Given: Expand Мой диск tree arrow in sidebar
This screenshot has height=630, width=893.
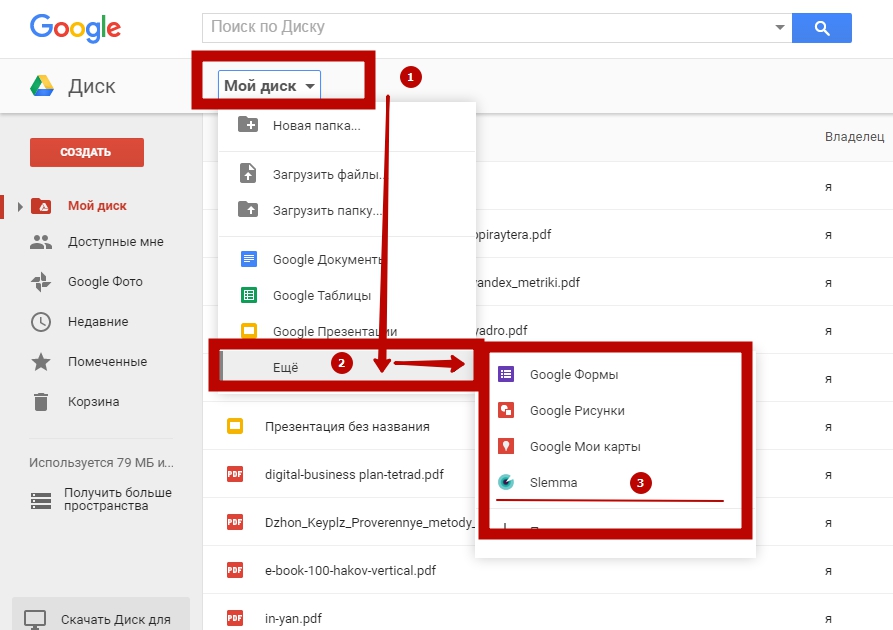Looking at the screenshot, I should click(20, 206).
